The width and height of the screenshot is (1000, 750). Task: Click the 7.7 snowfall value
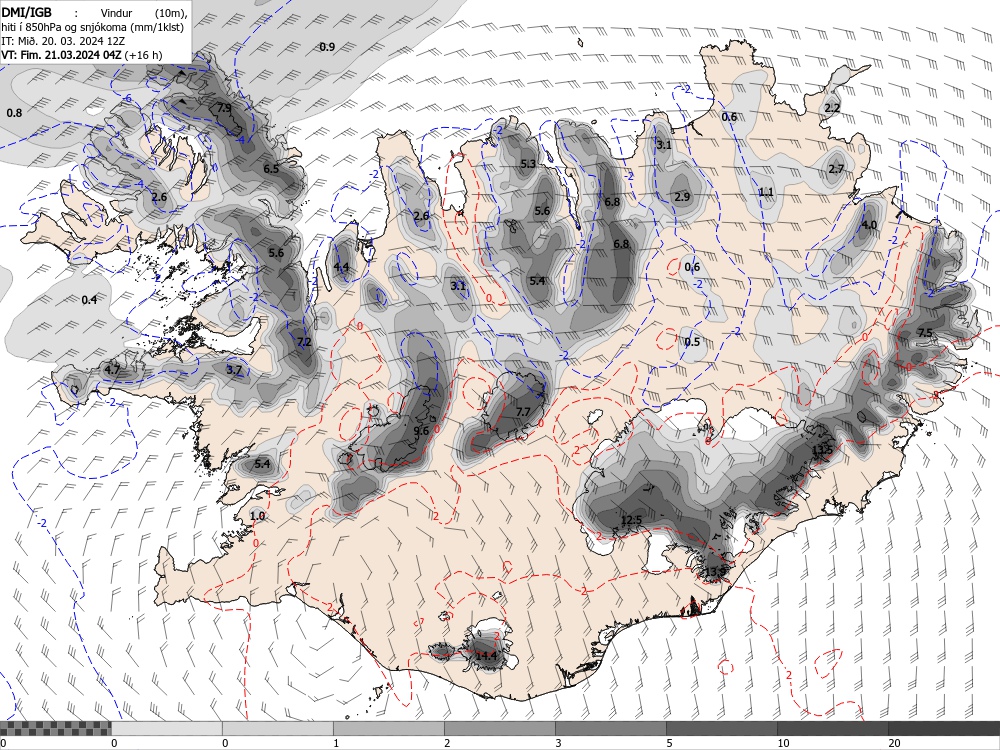(x=523, y=412)
